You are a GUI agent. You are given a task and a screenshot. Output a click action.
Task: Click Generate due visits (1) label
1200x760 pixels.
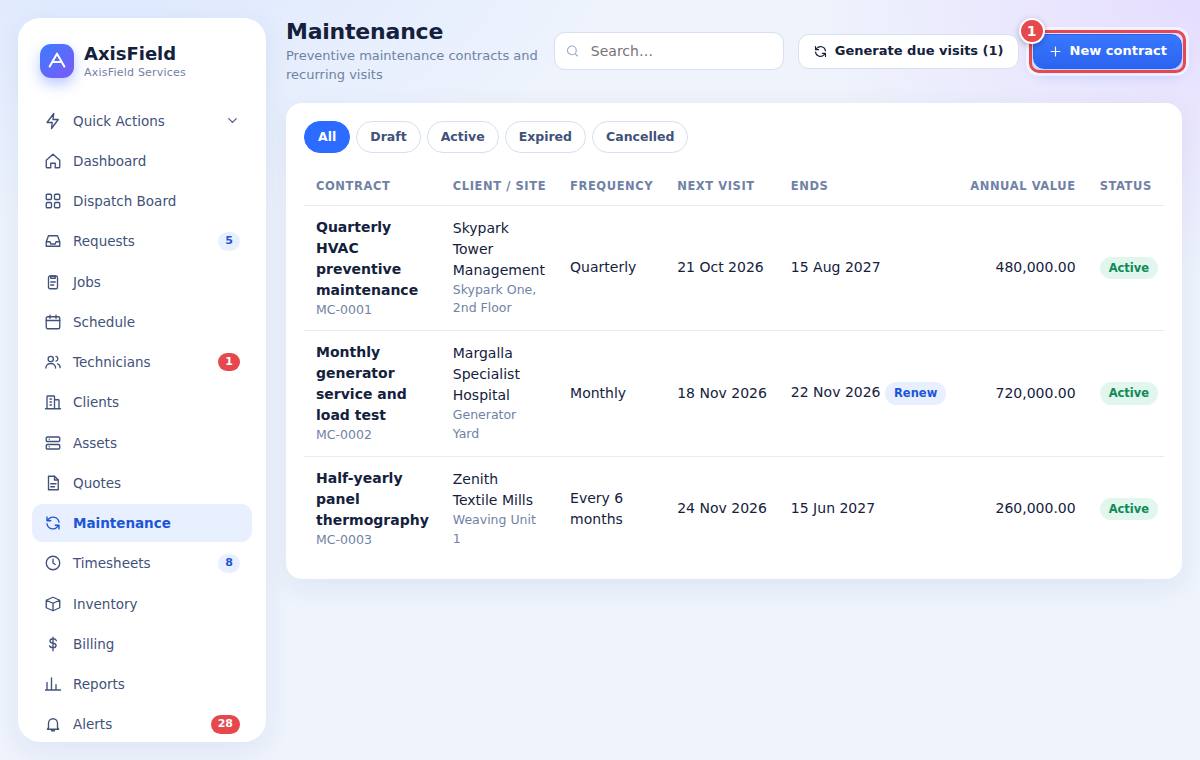pyautogui.click(x=919, y=51)
